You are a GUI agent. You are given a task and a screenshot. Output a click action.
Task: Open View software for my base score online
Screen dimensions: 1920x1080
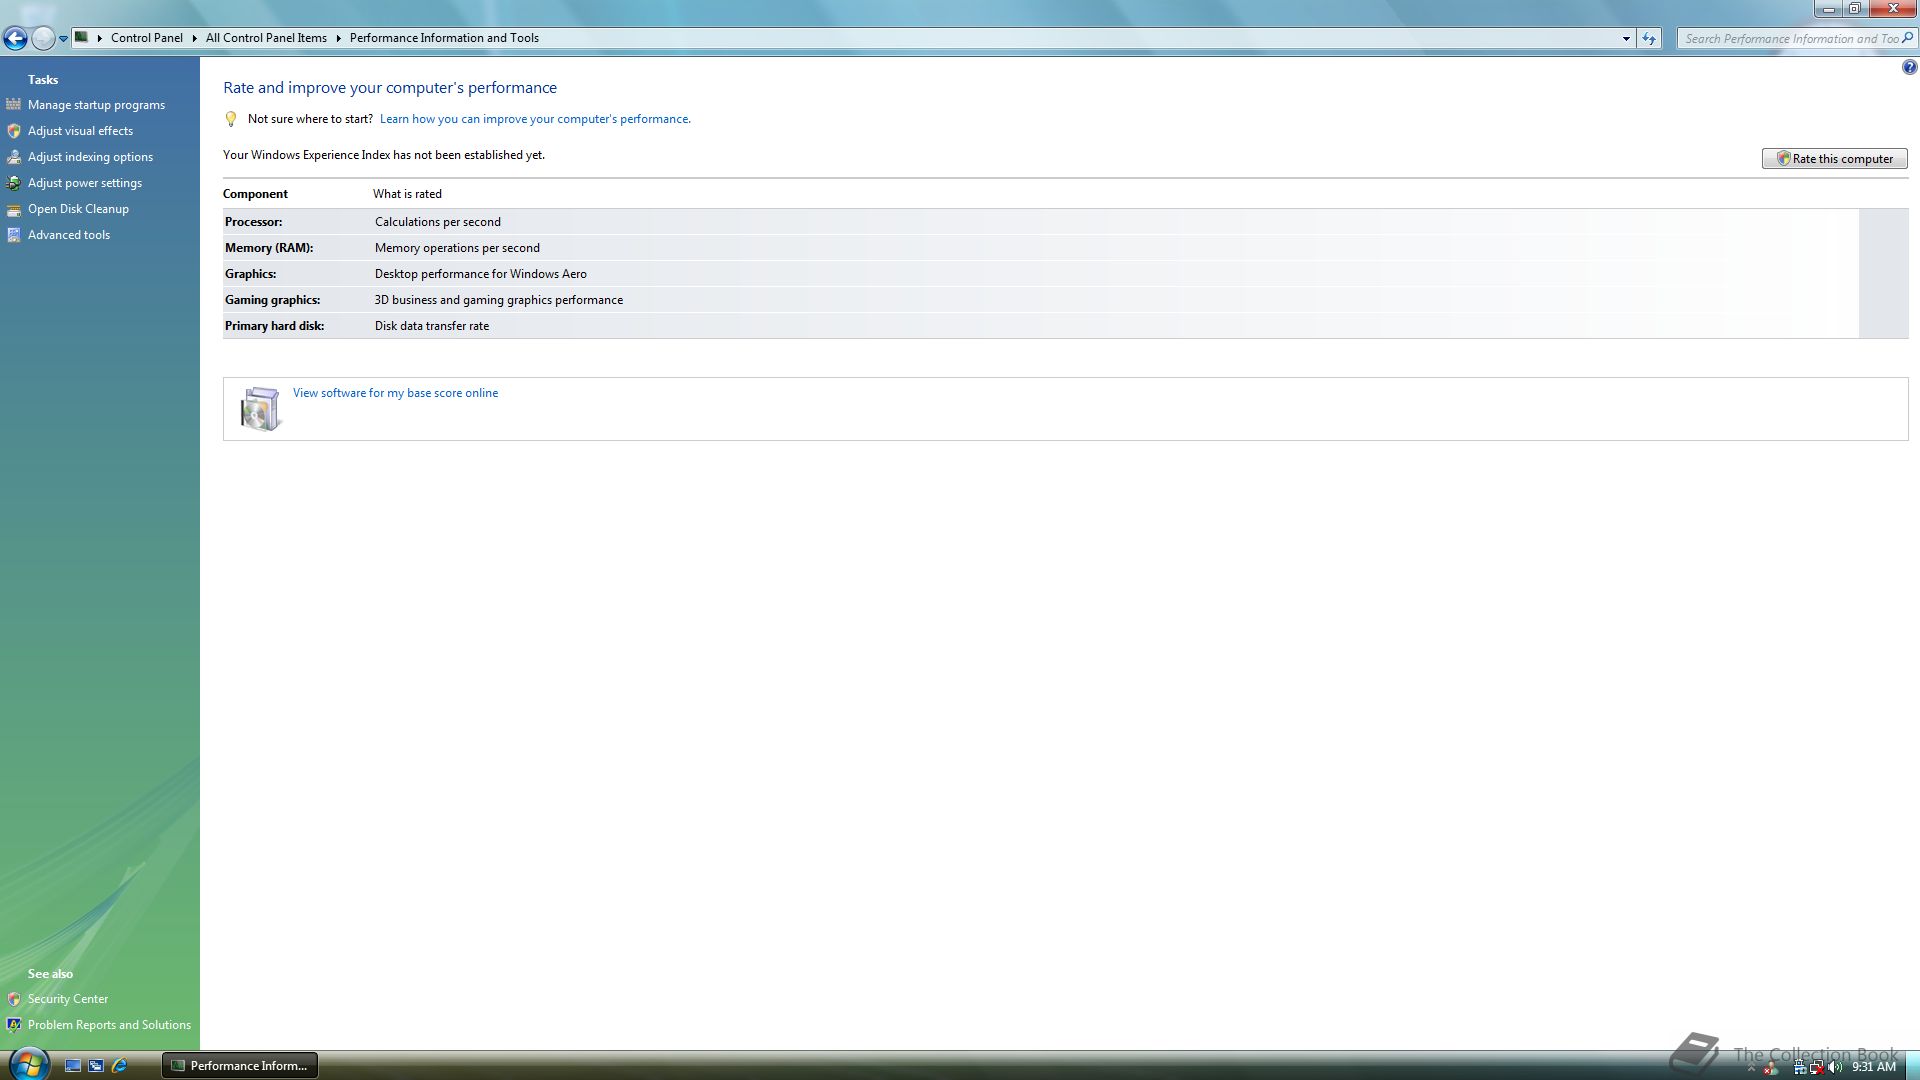tap(395, 393)
